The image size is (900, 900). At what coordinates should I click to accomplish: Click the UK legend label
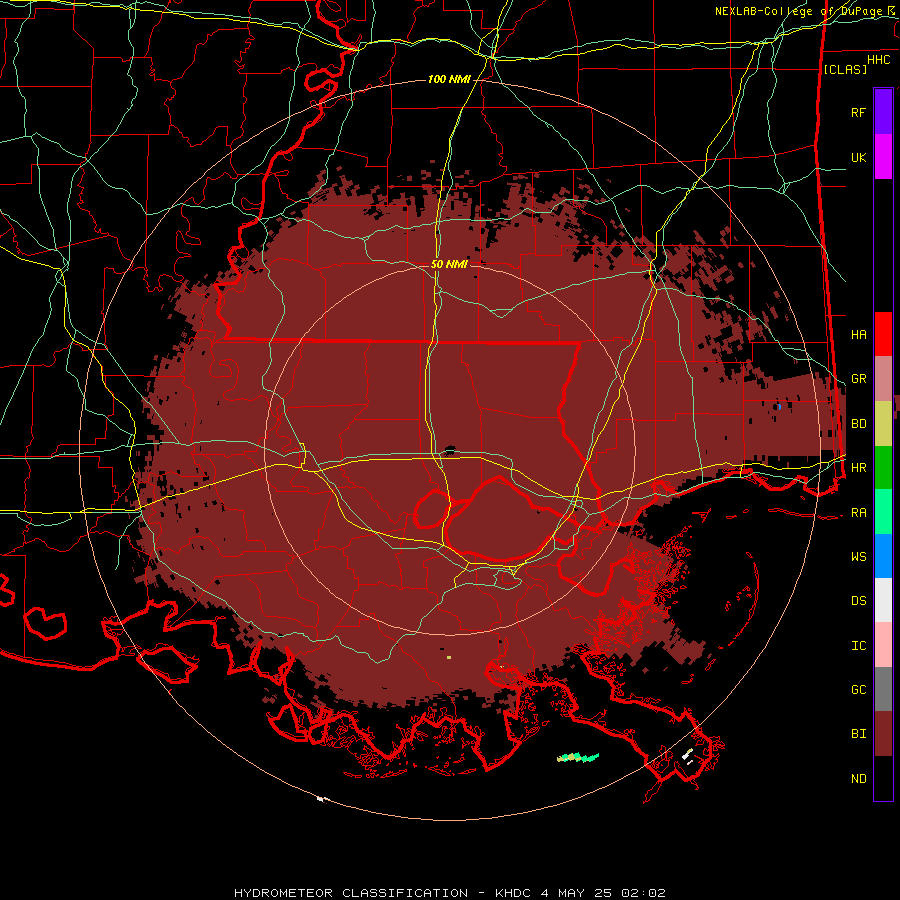pos(858,157)
